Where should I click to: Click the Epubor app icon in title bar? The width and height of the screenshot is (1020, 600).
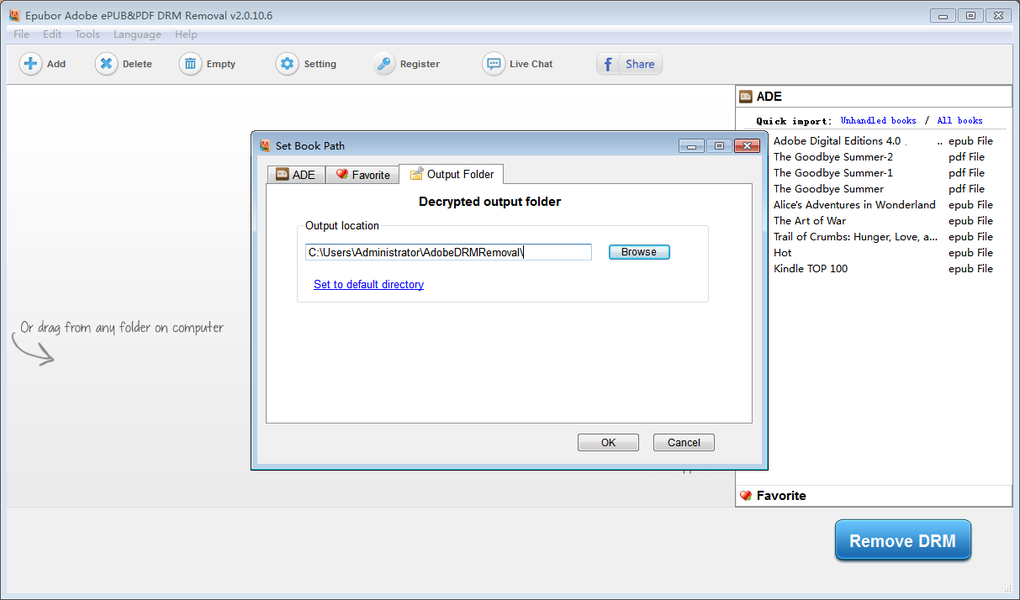pos(14,15)
